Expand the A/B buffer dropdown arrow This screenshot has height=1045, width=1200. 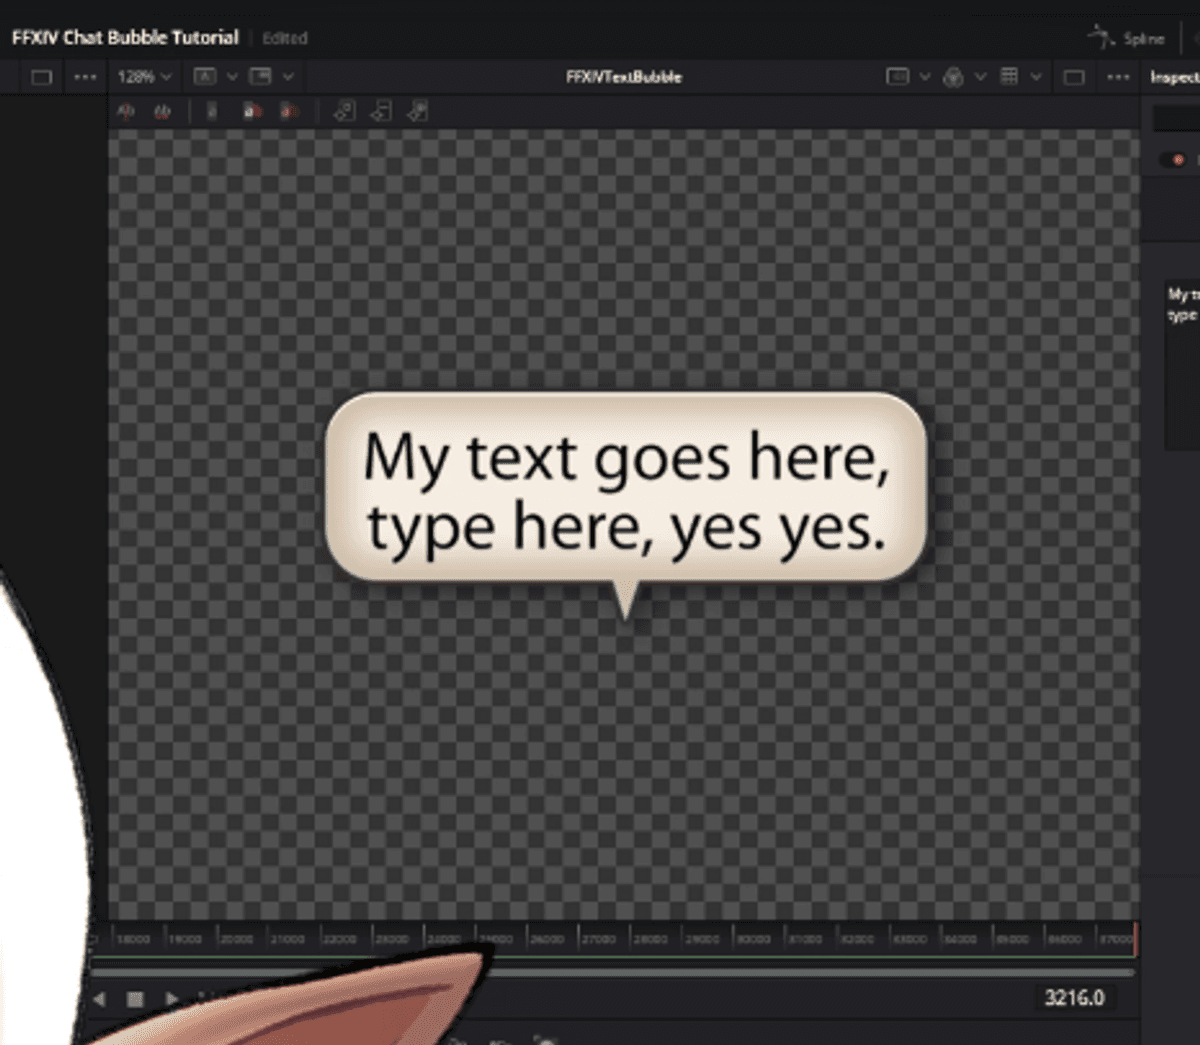(232, 77)
